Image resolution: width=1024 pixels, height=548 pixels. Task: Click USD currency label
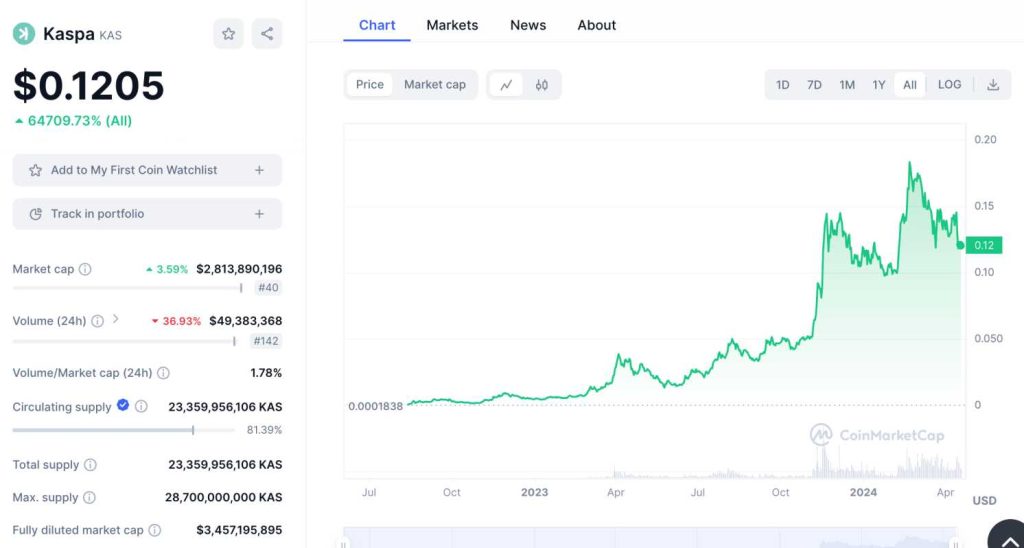click(984, 501)
